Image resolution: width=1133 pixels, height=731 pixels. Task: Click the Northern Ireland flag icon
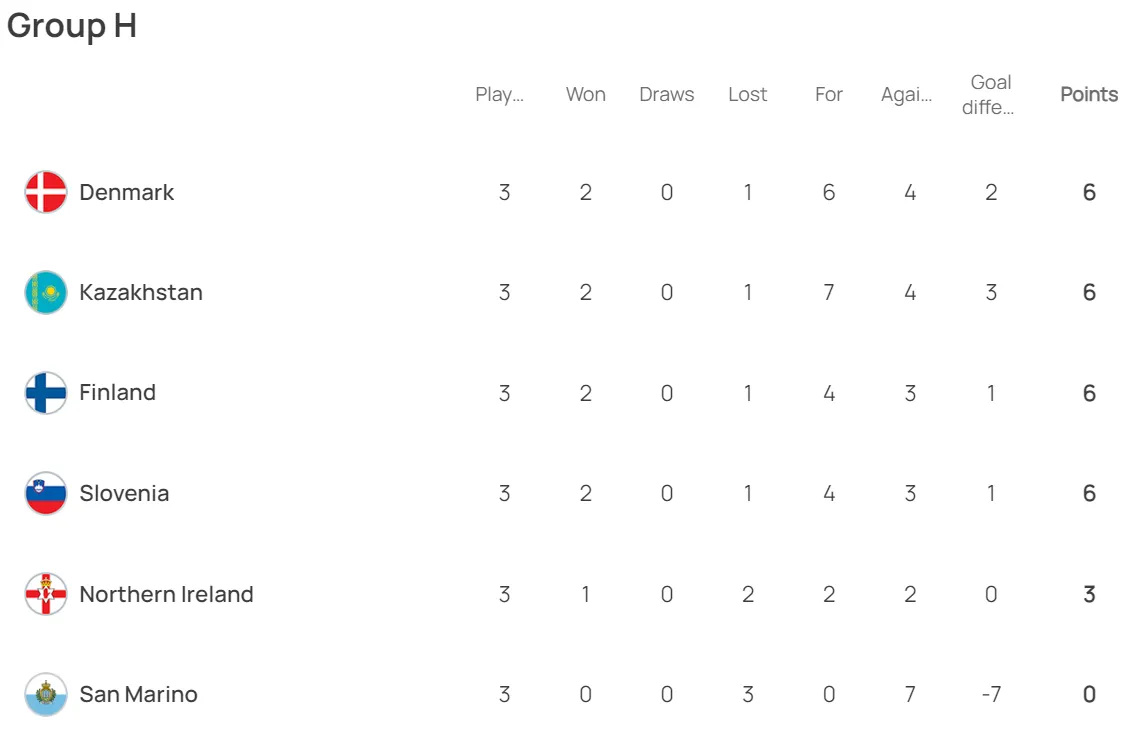pyautogui.click(x=46, y=594)
